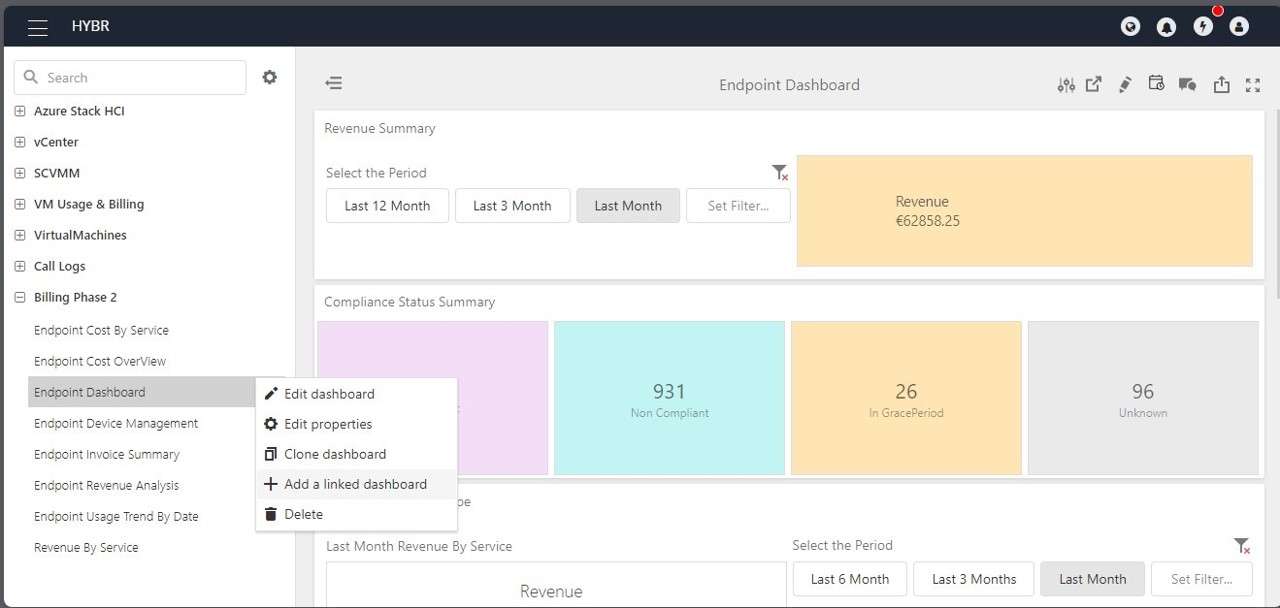Viewport: 1280px width, 608px height.
Task: Open the dashboard parameters sliders icon
Action: [x=1066, y=85]
